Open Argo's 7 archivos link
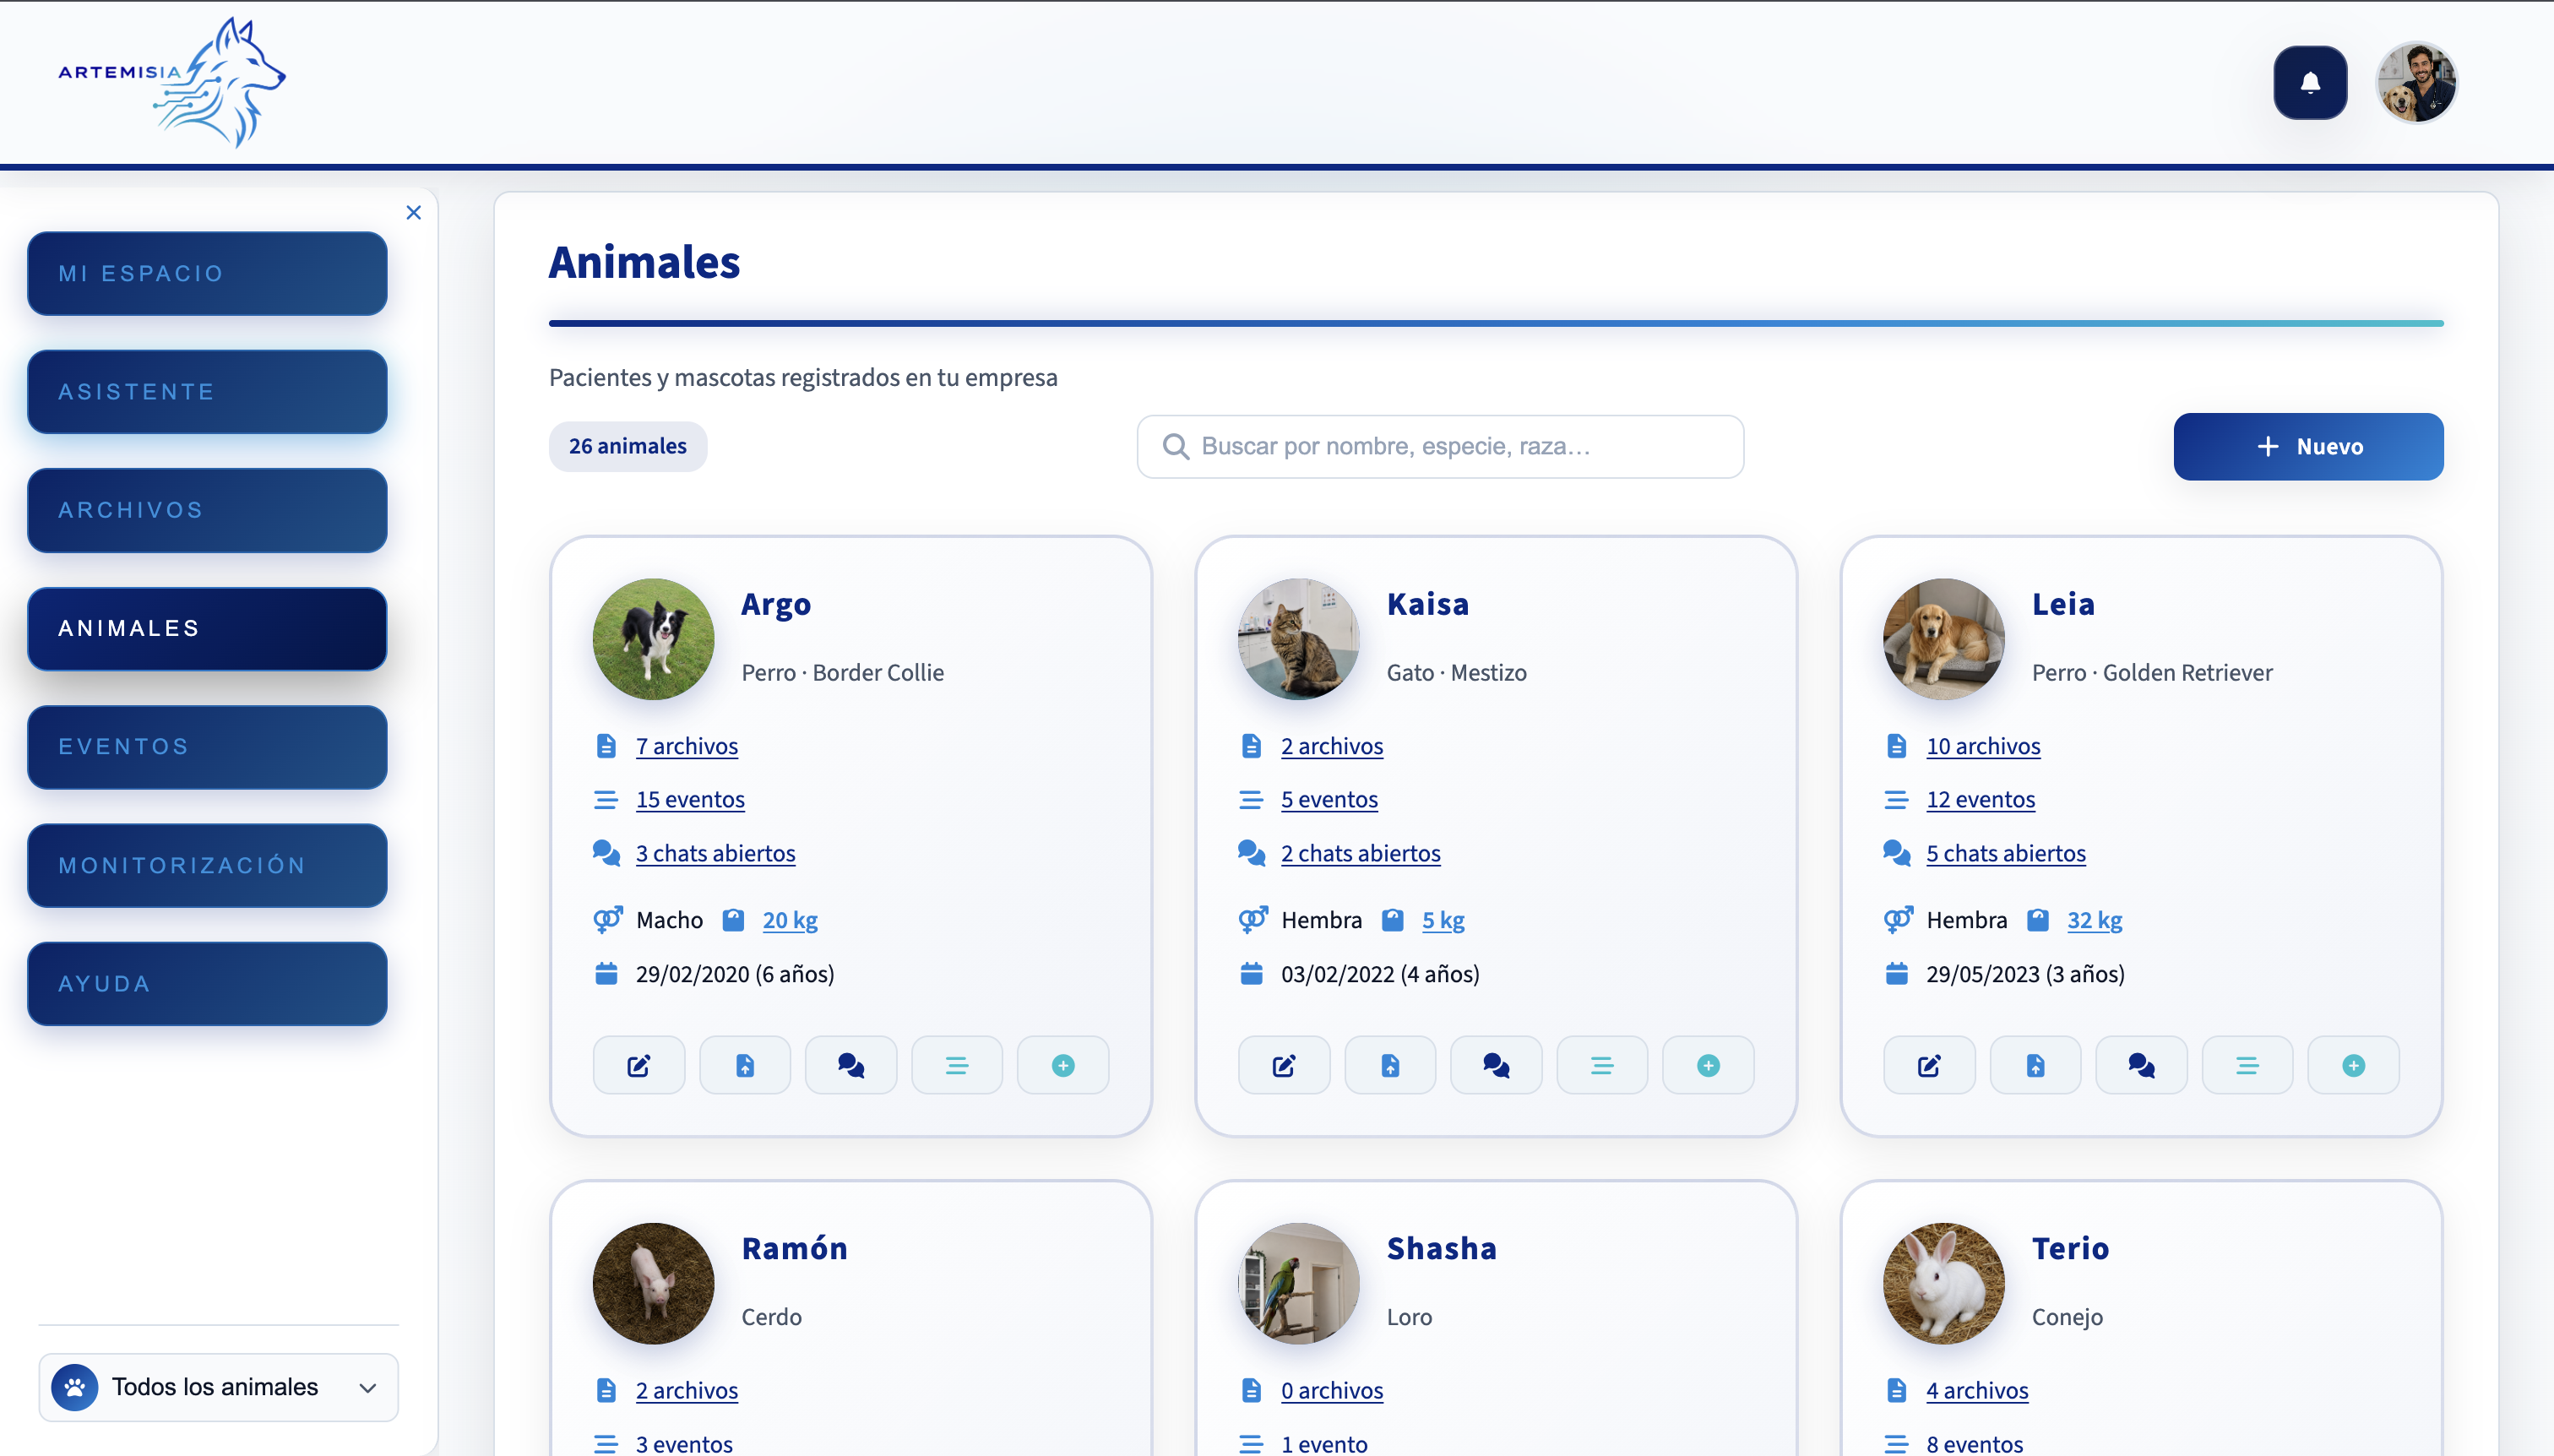Viewport: 2554px width, 1456px height. 687,746
